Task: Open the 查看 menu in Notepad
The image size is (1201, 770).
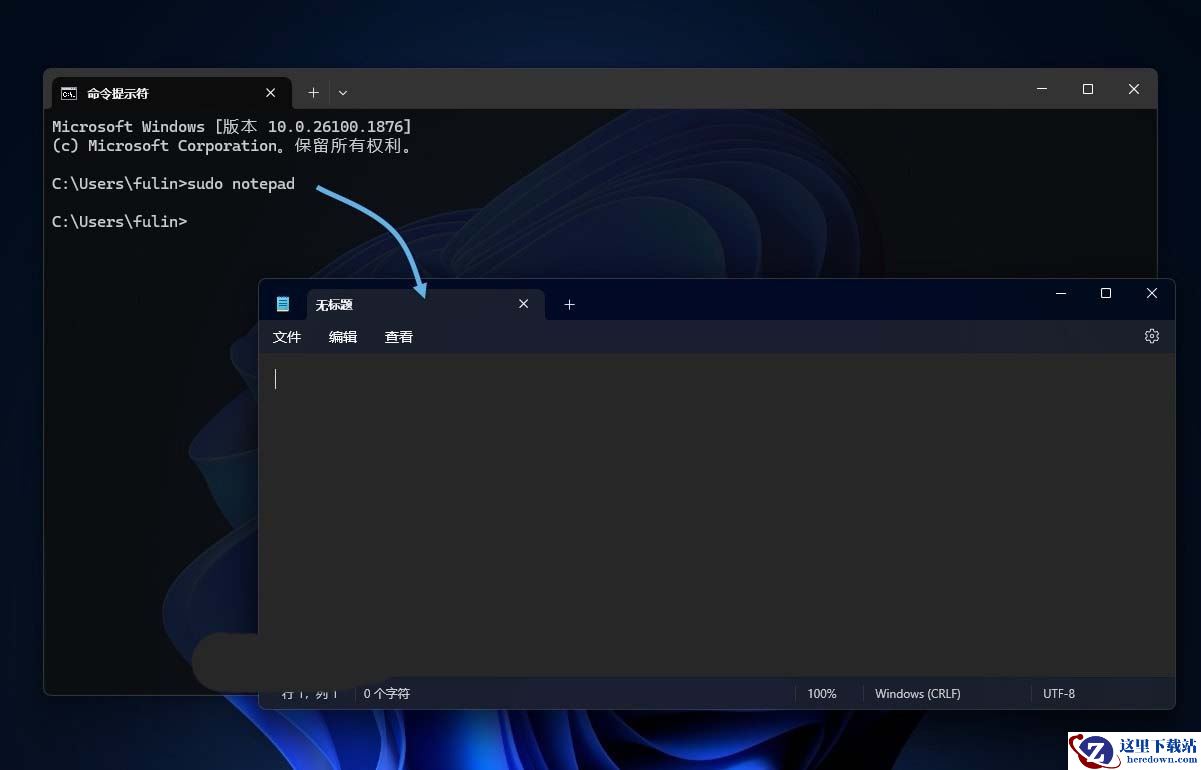Action: pyautogui.click(x=399, y=337)
